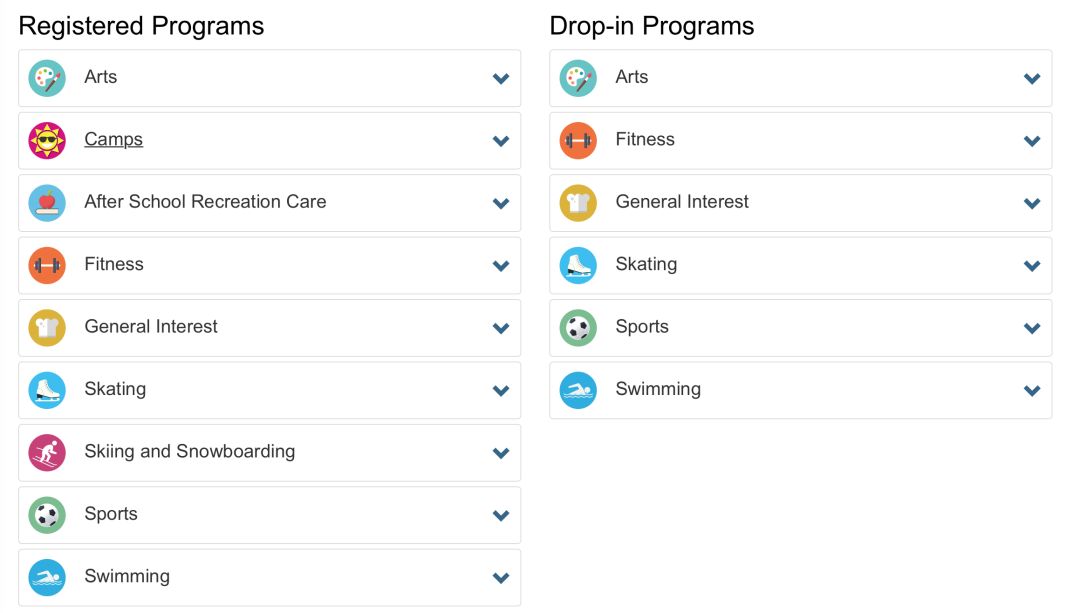Click the paint palette icon under Drop-in Programs
Viewport: 1080px width, 613px height.
(578, 78)
